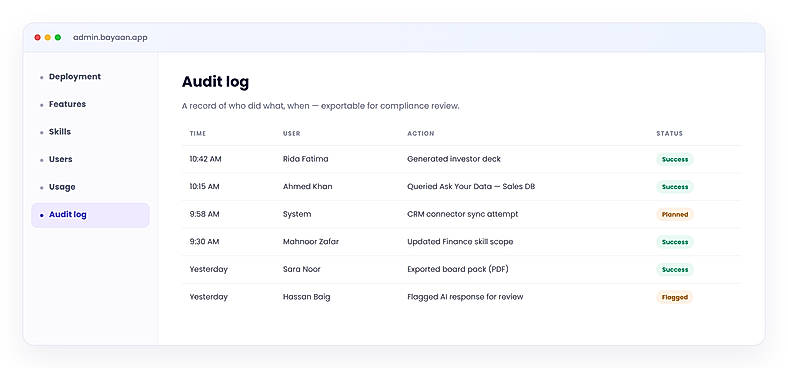Click the Exported board pack (PDF) entry
Screen dimensions: 788x368
click(x=458, y=269)
